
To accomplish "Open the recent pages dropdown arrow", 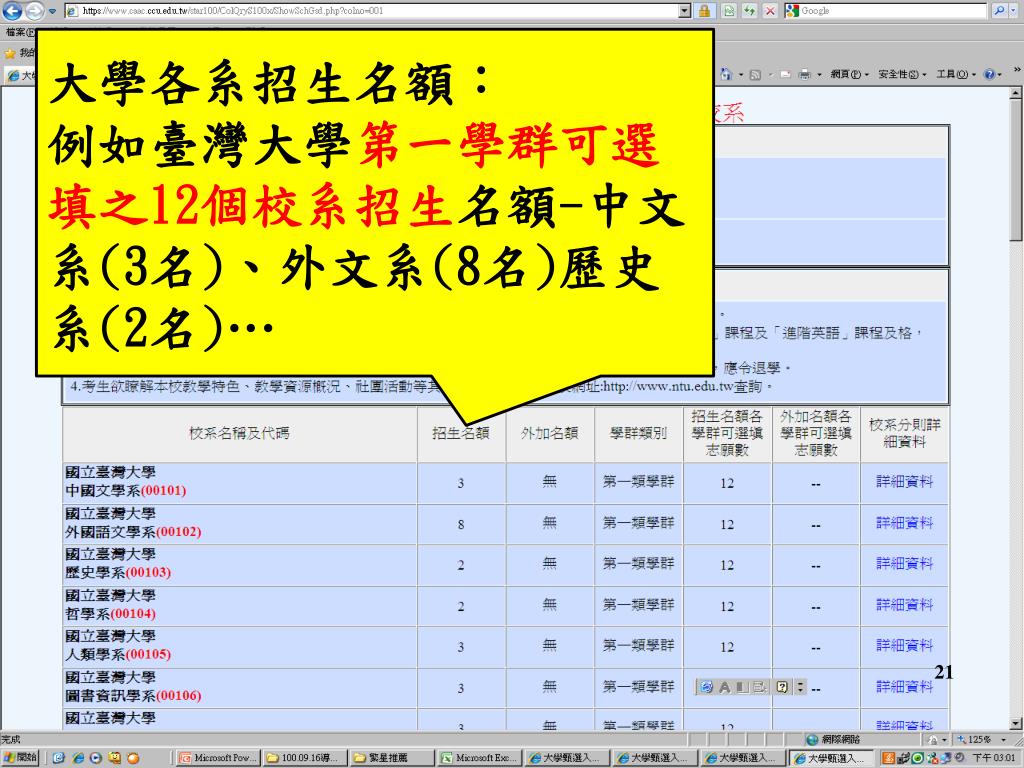I will click(52, 11).
